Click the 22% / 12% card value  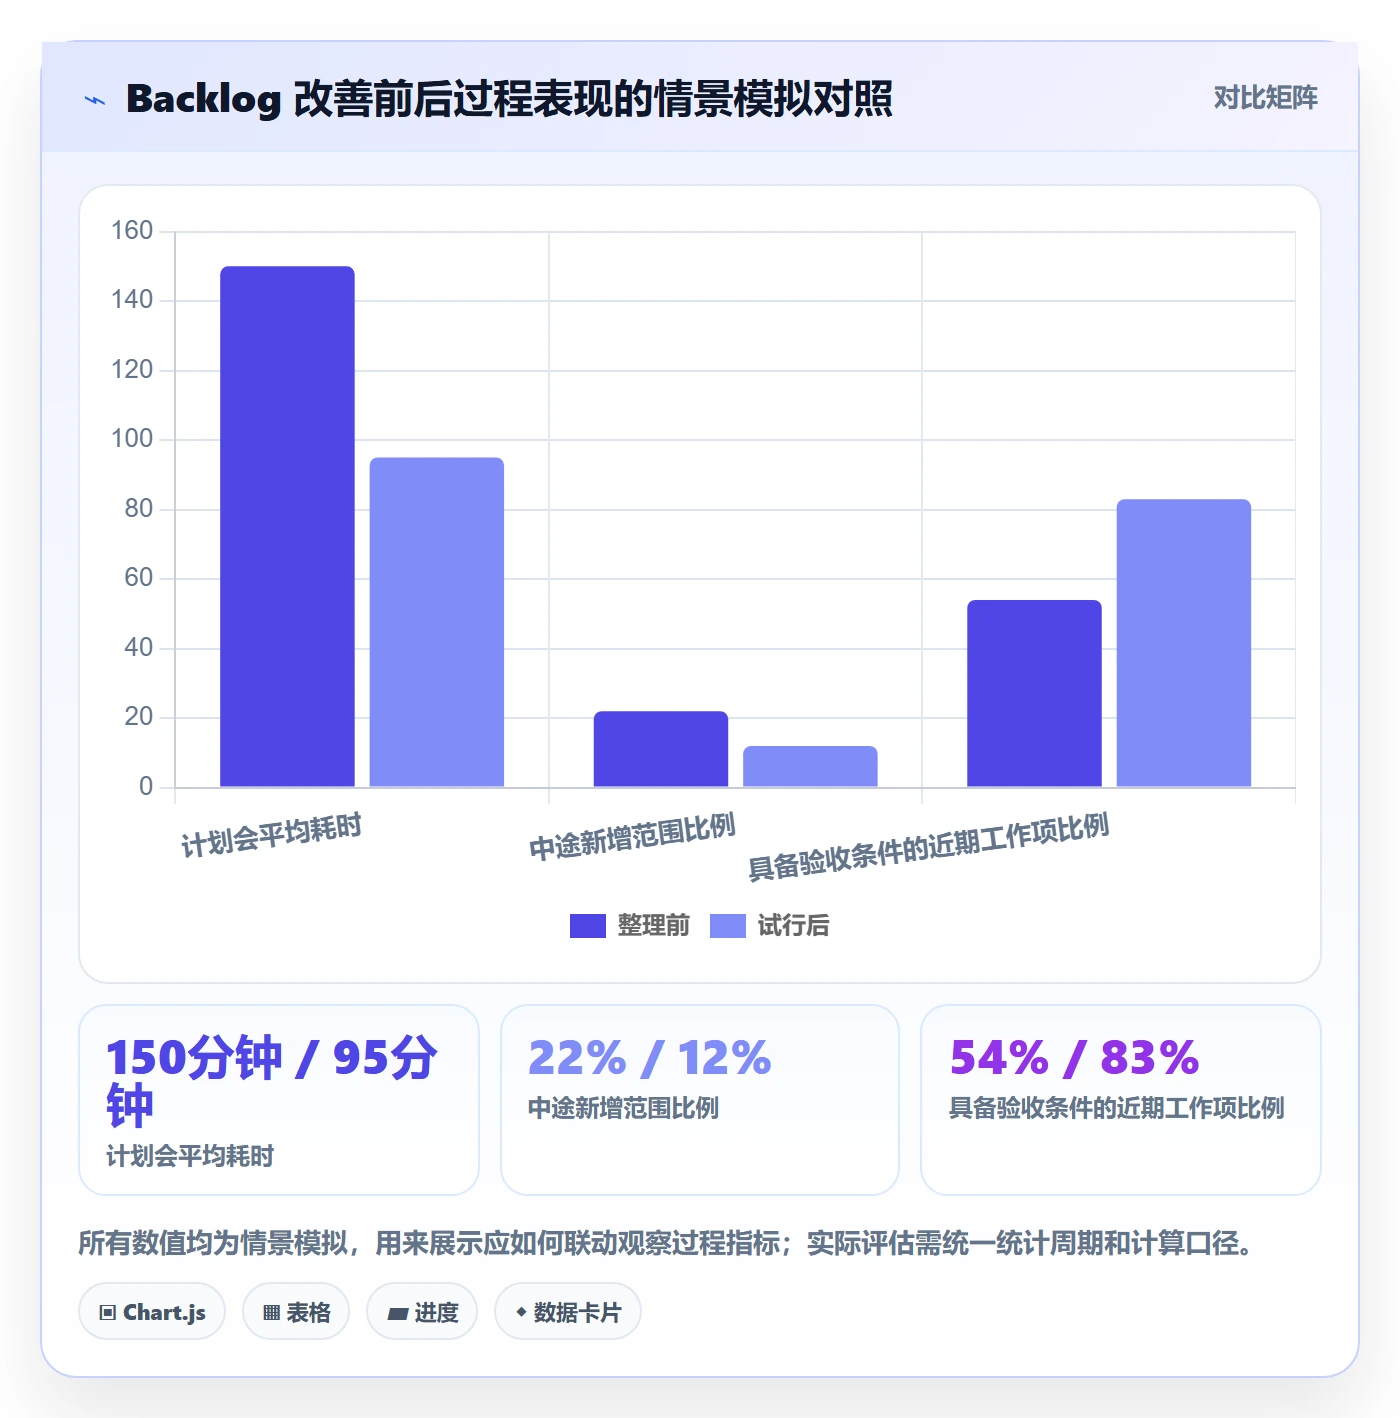(650, 1058)
